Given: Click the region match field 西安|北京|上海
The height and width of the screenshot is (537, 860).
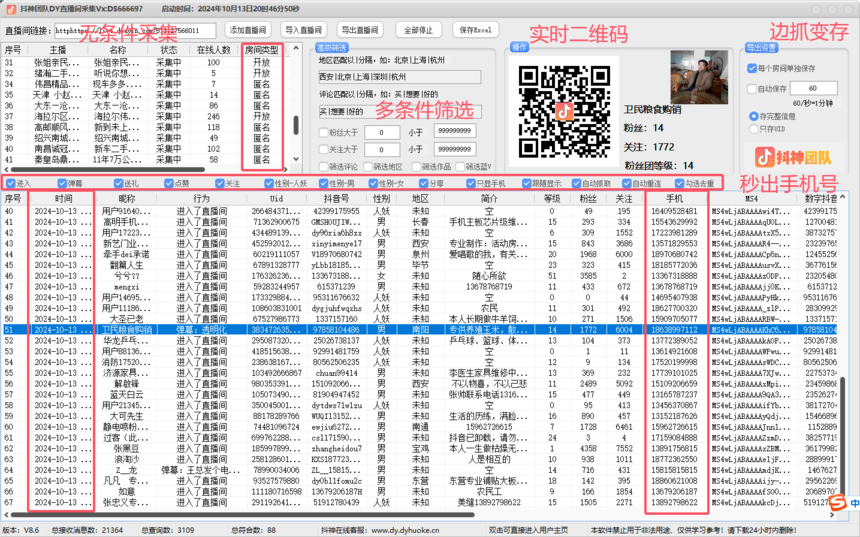Looking at the screenshot, I should [x=400, y=77].
